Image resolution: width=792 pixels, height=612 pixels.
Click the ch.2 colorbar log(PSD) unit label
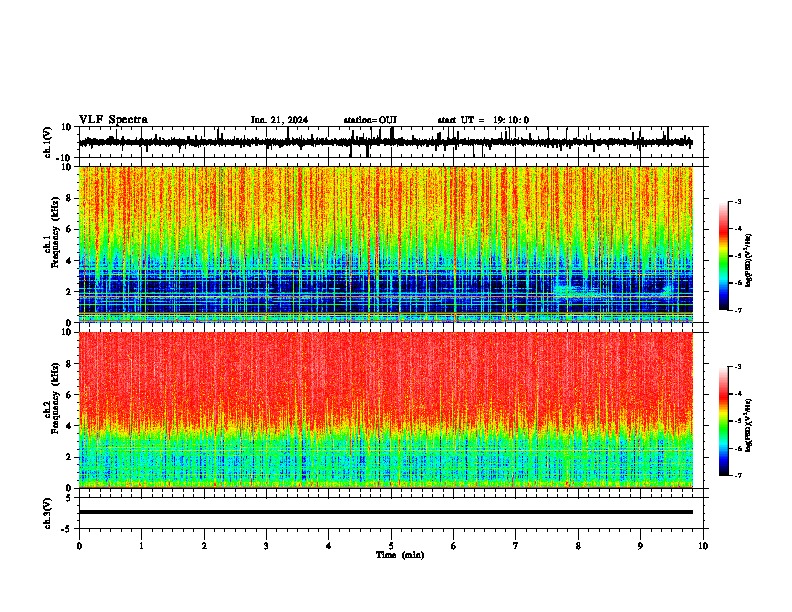pos(749,426)
